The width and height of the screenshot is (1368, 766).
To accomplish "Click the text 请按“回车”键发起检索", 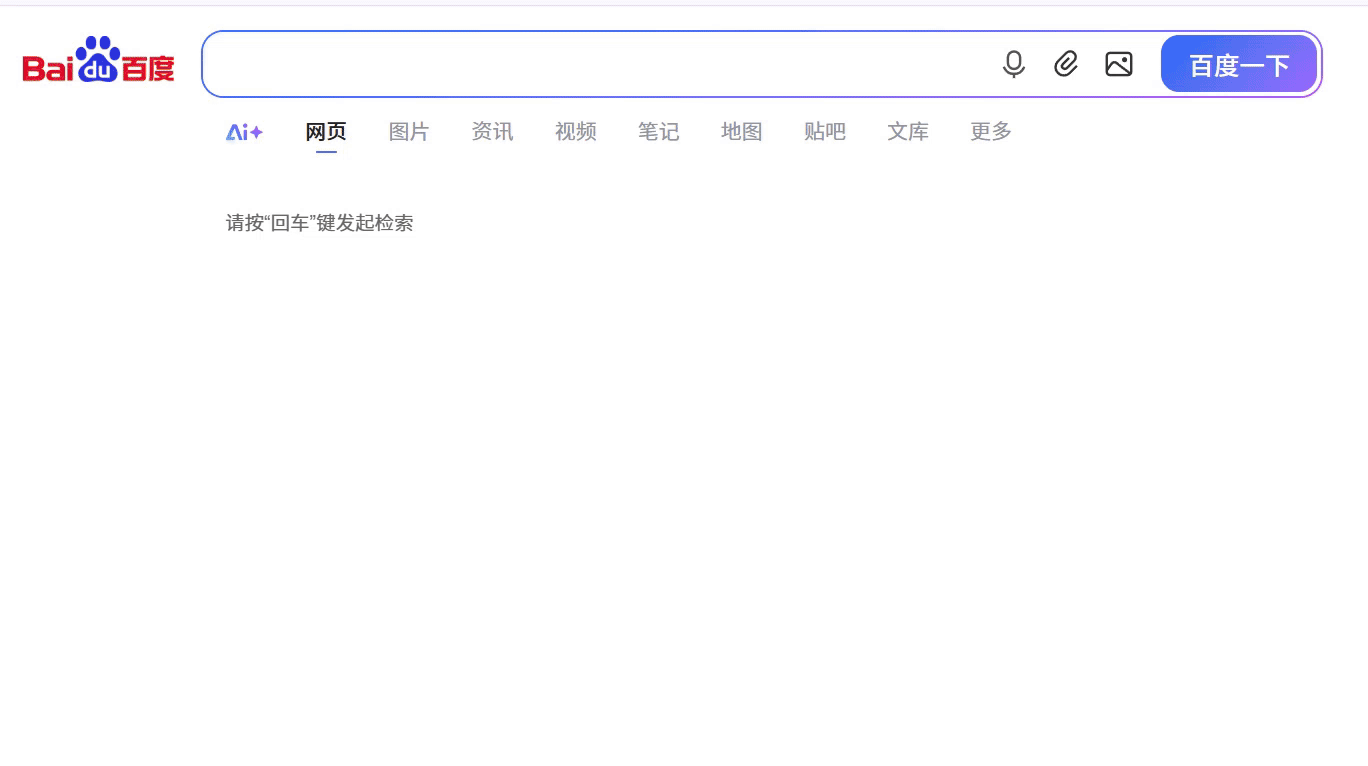I will click(x=319, y=223).
